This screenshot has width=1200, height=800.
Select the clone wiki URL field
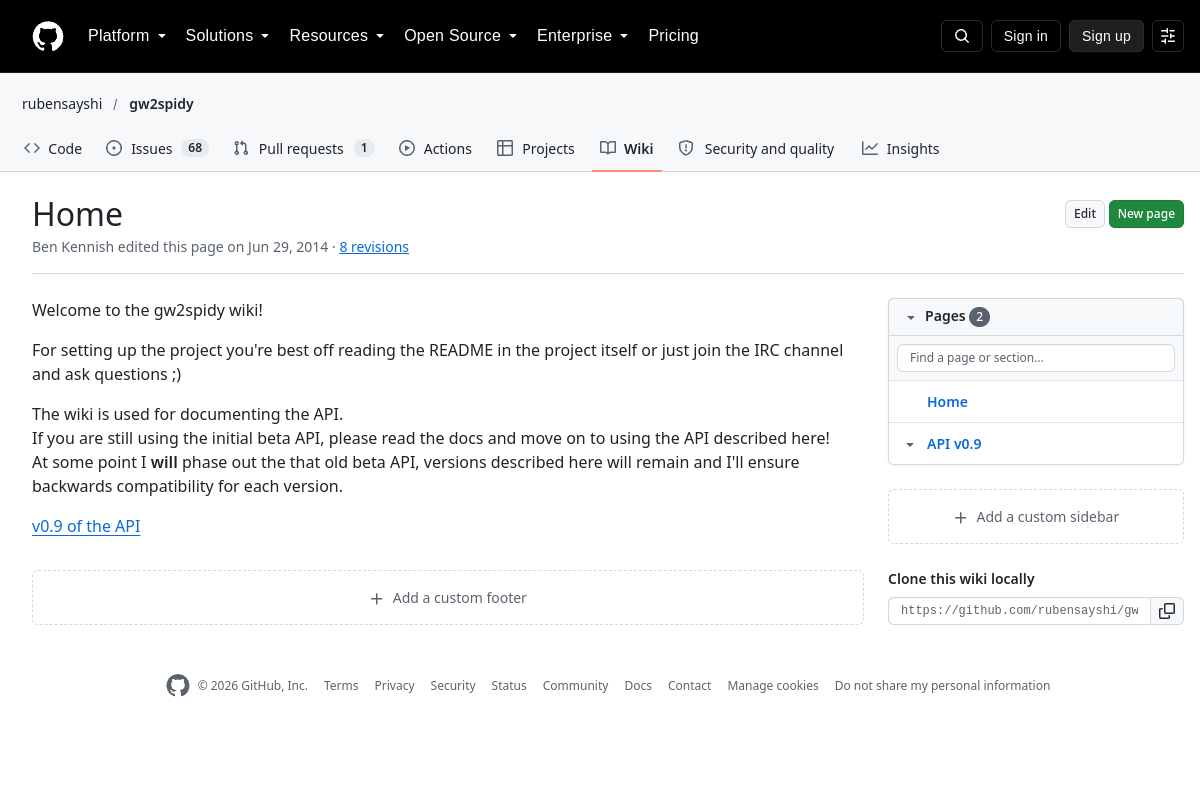1019,611
